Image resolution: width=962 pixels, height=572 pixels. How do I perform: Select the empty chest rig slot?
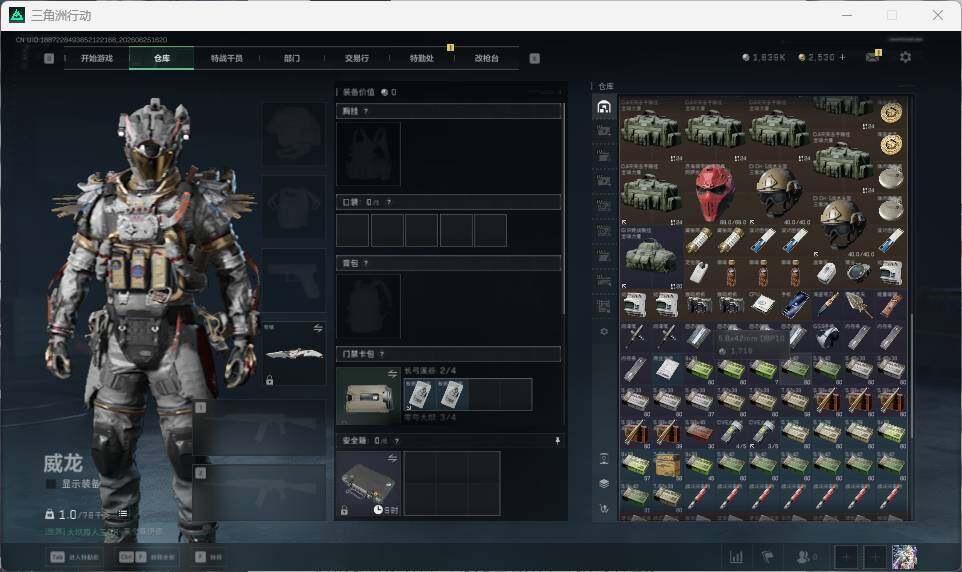[368, 153]
